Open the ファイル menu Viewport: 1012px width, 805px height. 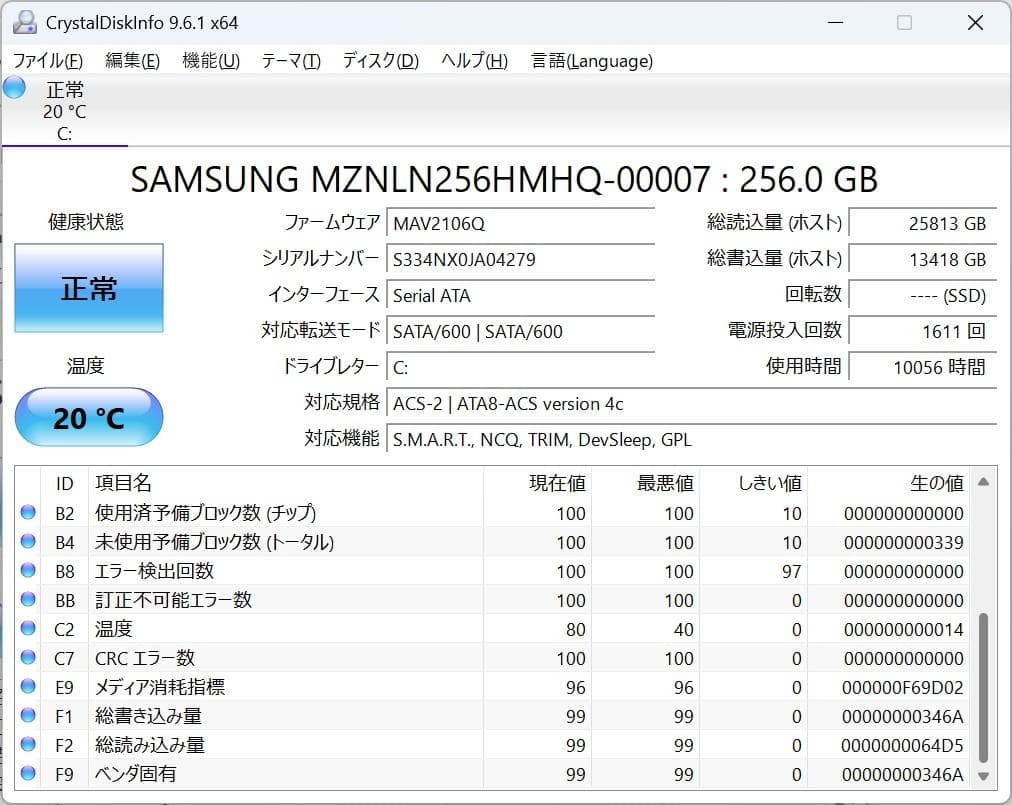(x=46, y=61)
